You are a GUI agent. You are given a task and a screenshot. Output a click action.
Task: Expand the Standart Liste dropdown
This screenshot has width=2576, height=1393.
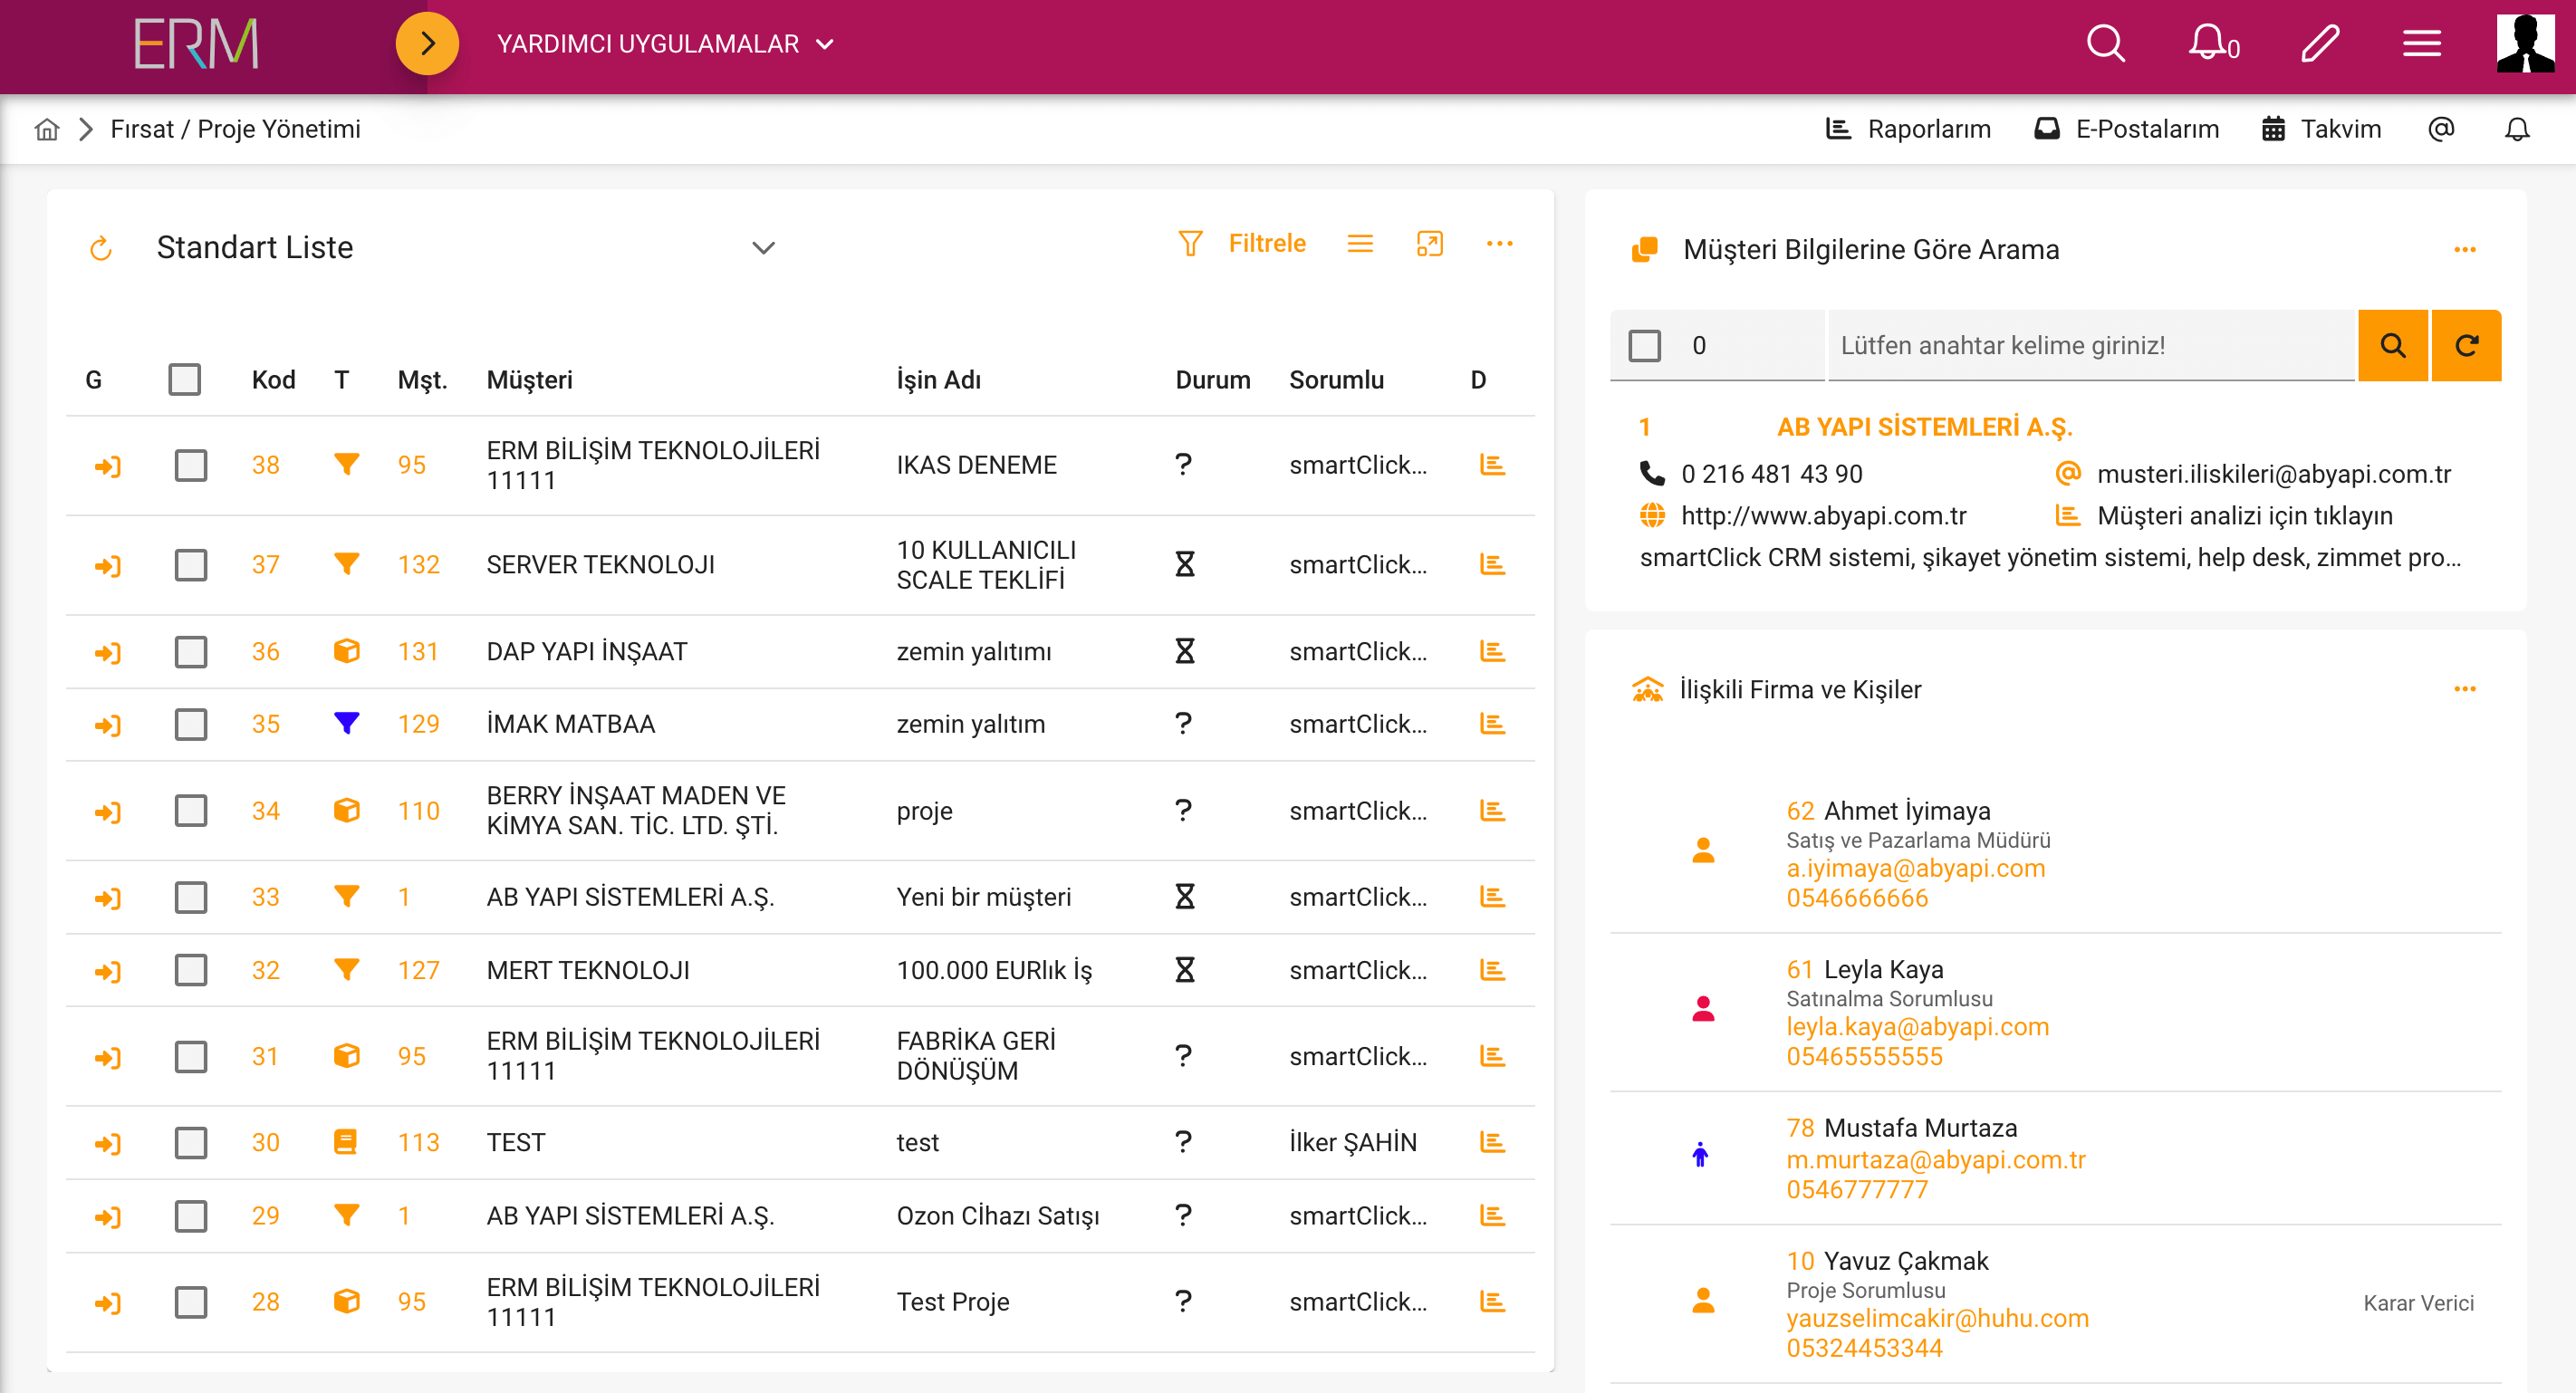coord(763,248)
